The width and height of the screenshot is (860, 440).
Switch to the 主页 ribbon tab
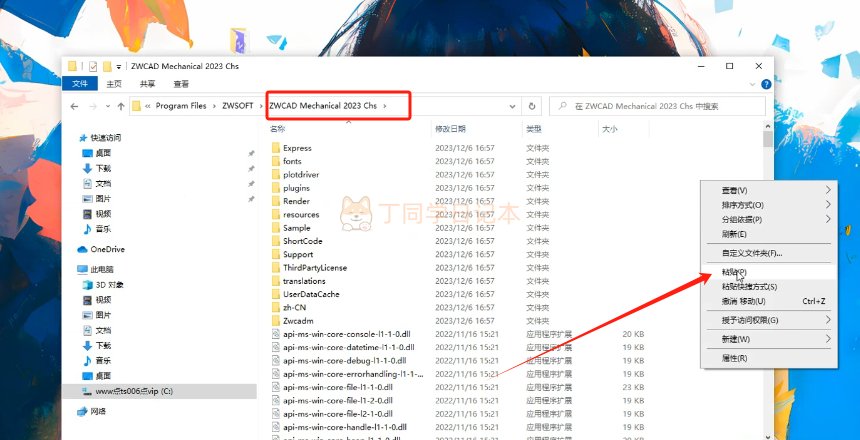(114, 84)
